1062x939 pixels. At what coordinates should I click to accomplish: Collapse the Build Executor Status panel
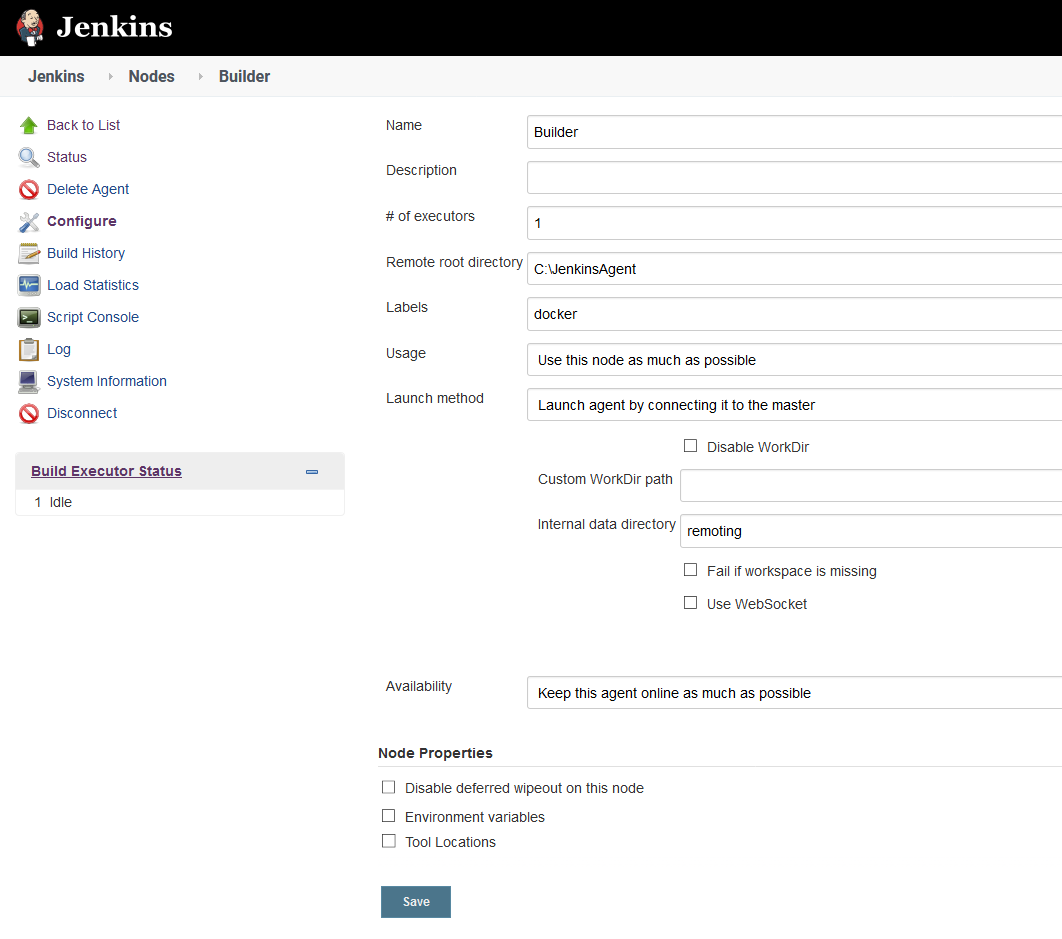coord(312,472)
